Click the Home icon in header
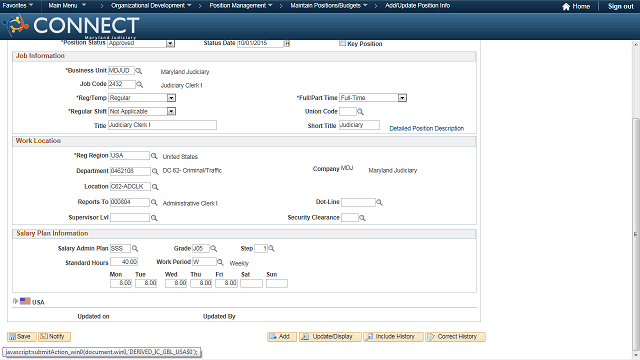This screenshot has height=360, width=640. pos(566,7)
